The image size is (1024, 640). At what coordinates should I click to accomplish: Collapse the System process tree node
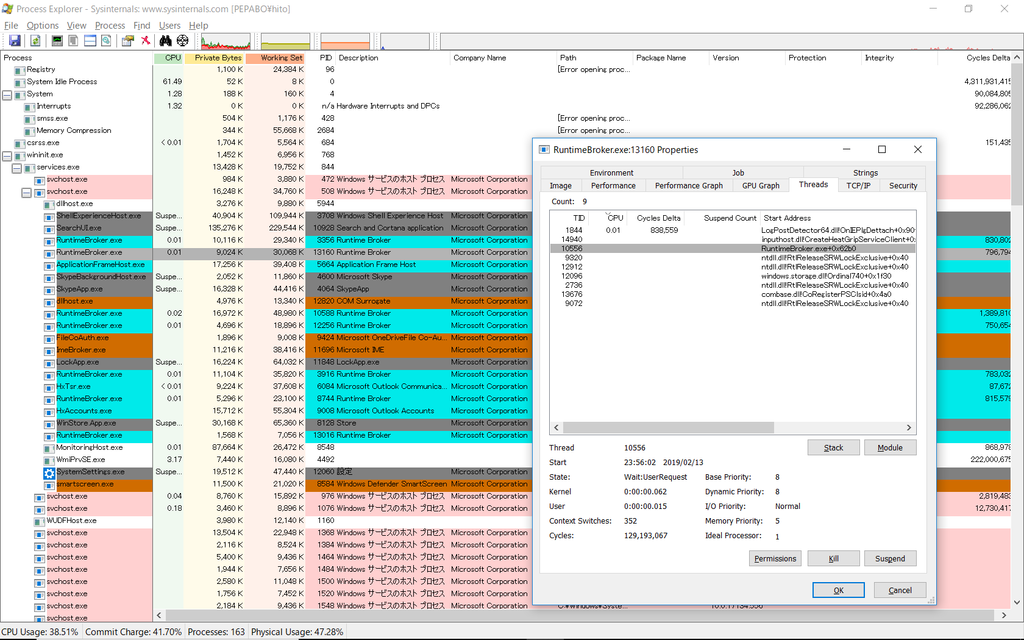pyautogui.click(x=7, y=94)
